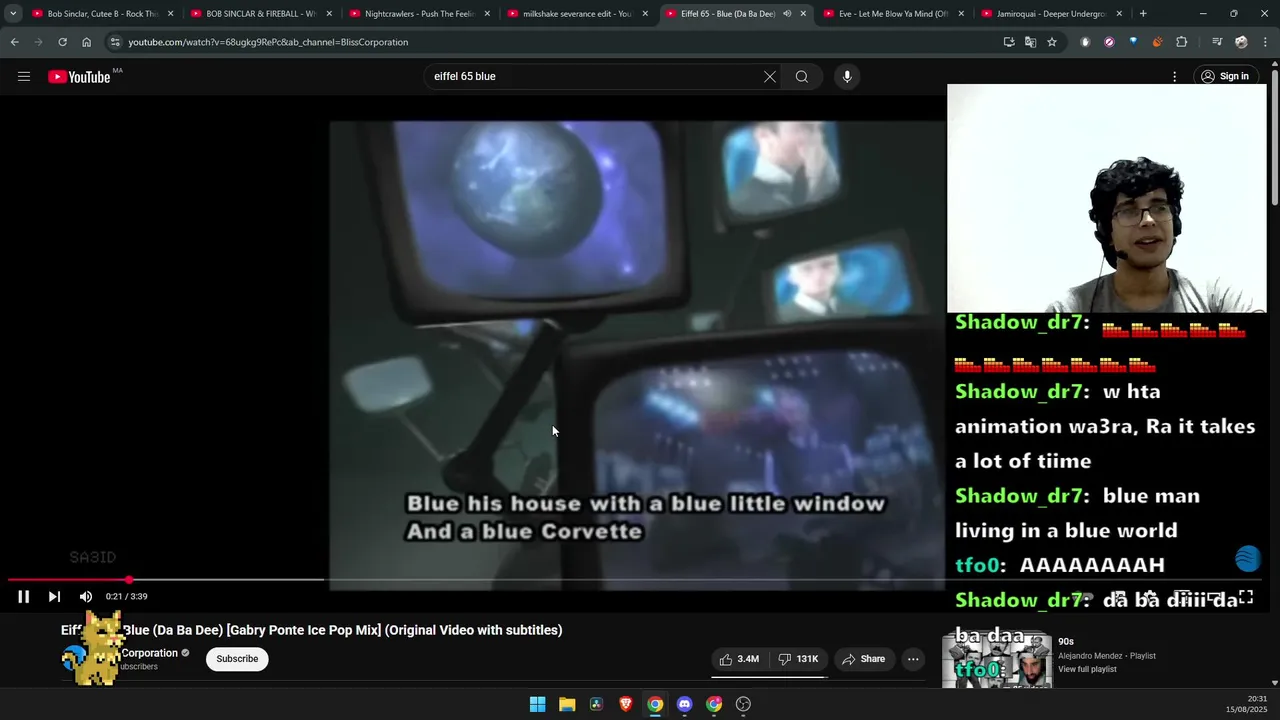Viewport: 1280px width, 720px height.
Task: Switch to 'BOB SINCLAR & FIREBALL' tab
Action: click(260, 14)
